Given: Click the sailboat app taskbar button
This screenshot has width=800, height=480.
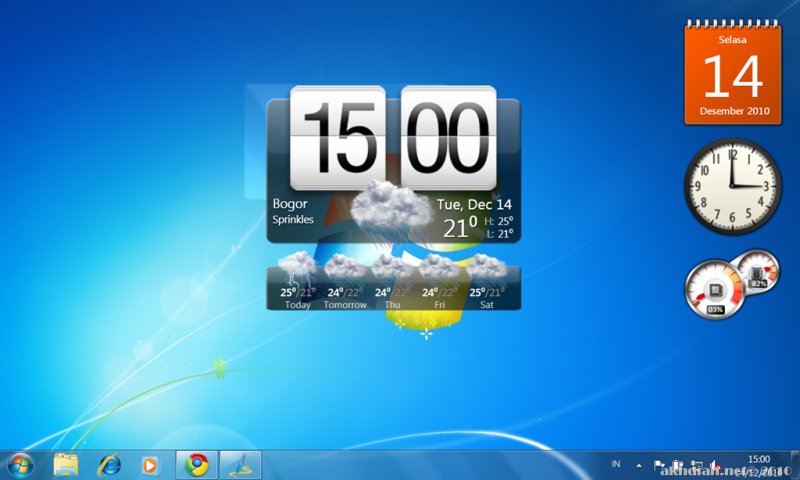Looking at the screenshot, I should 240,464.
